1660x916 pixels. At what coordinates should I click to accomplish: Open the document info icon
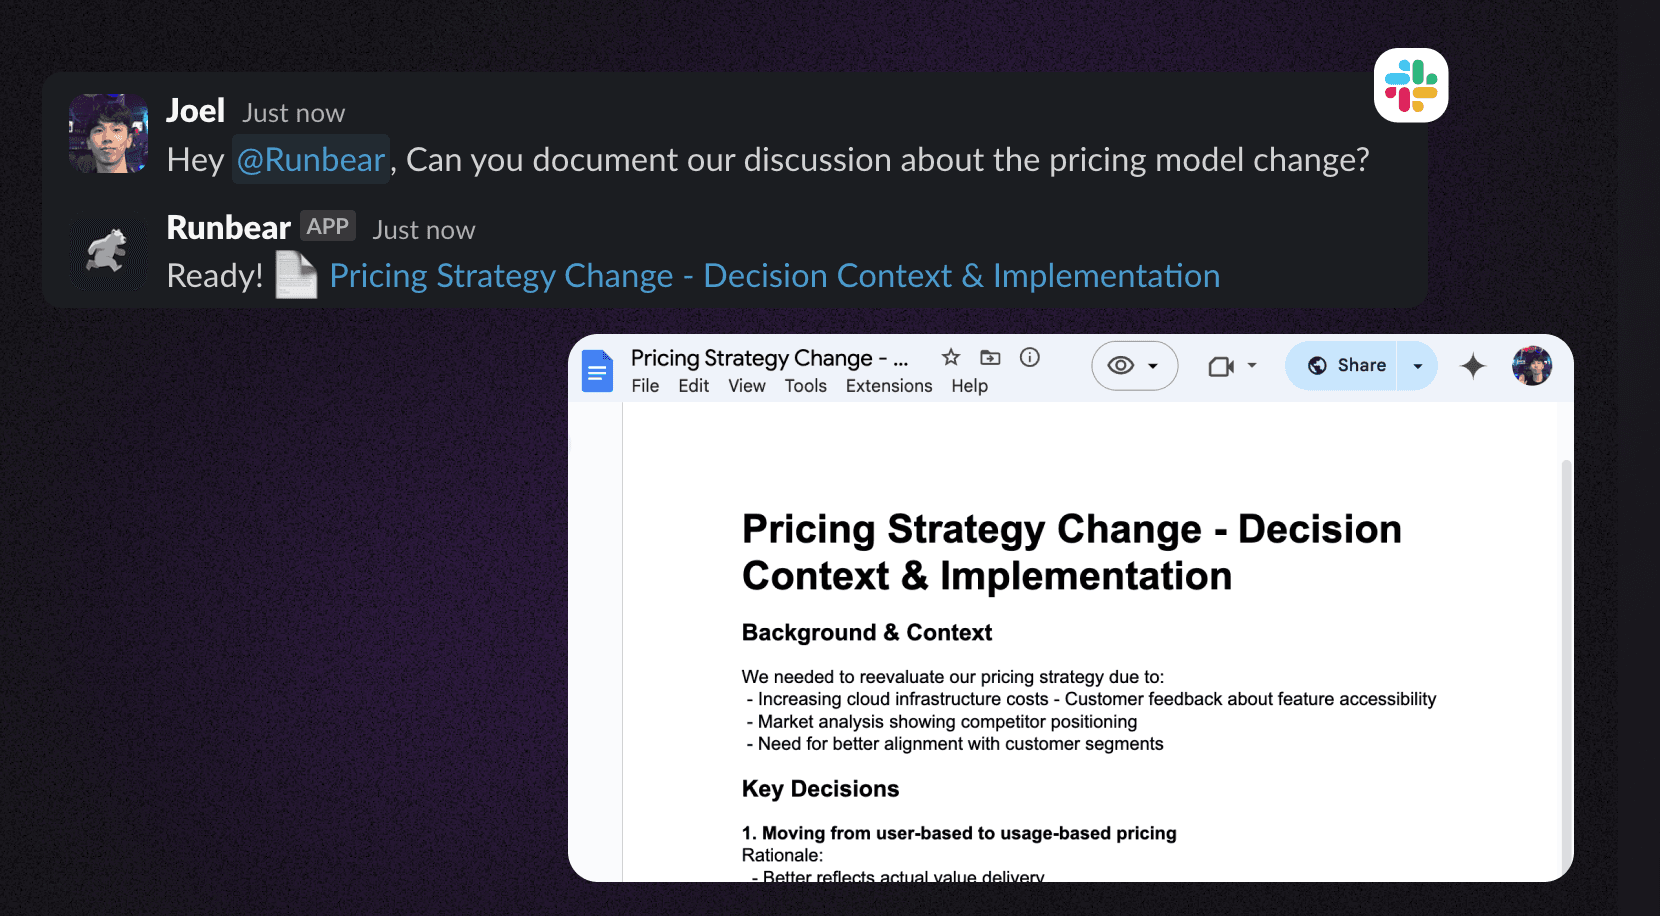[1030, 357]
